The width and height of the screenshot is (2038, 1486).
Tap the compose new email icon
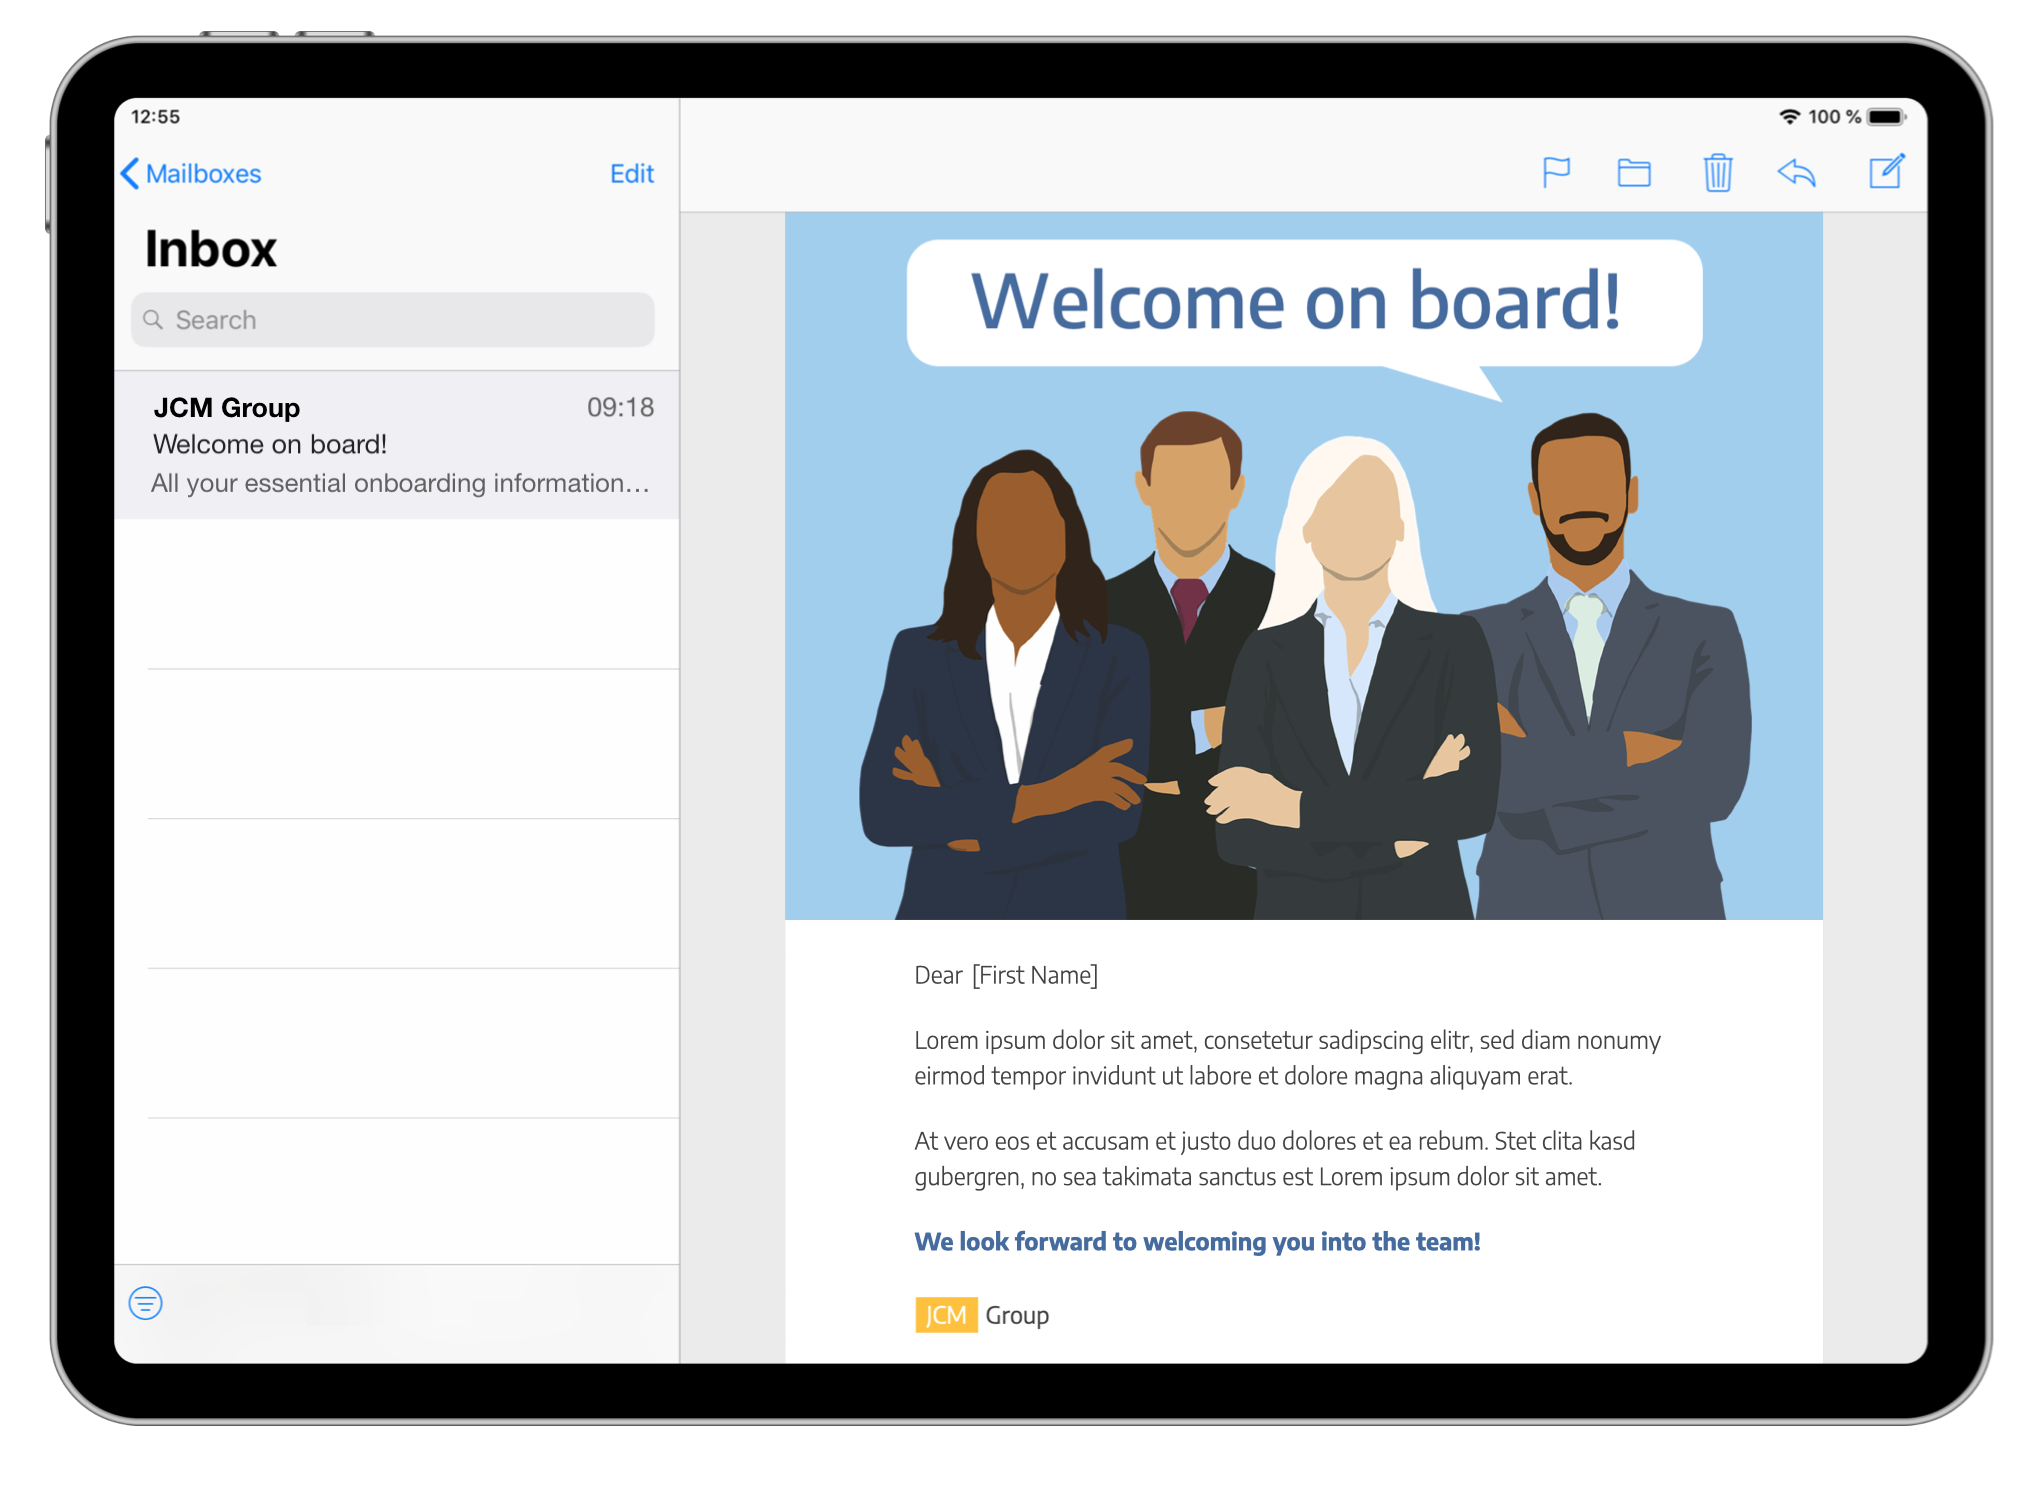pyautogui.click(x=1886, y=171)
